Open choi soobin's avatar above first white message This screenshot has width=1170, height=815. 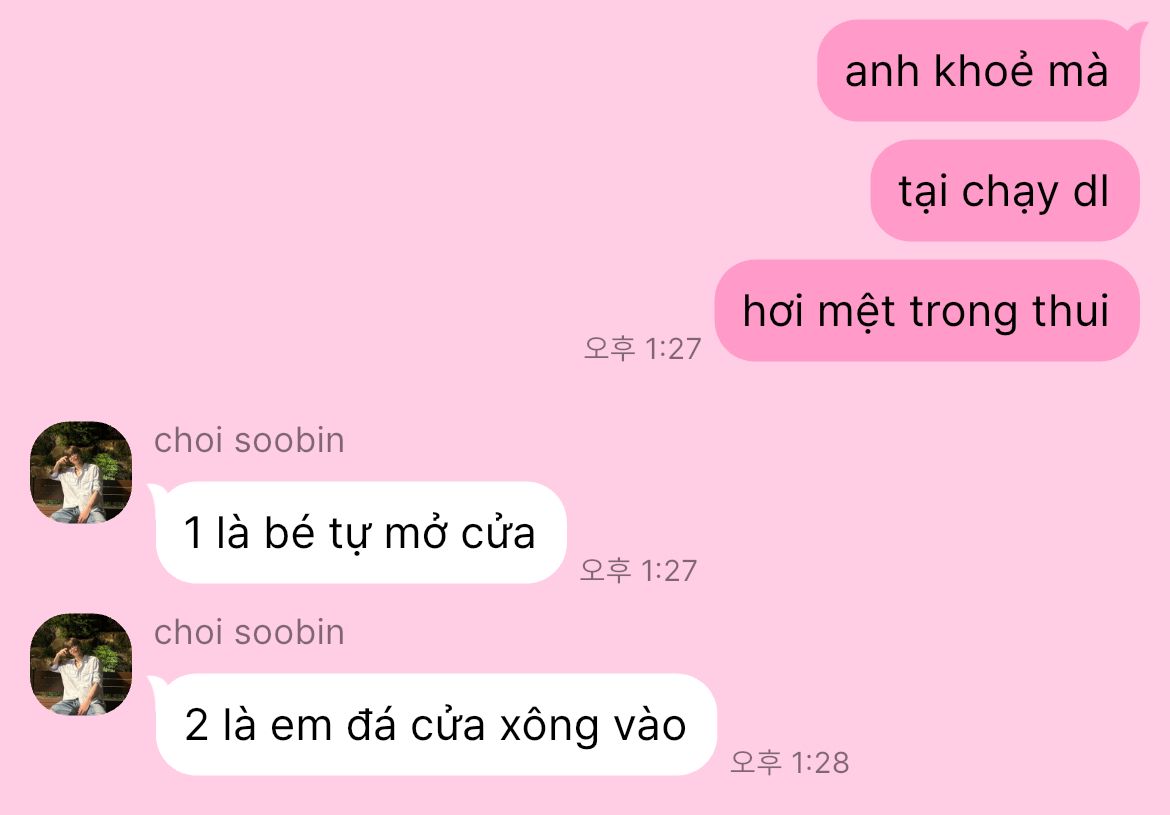click(x=81, y=472)
